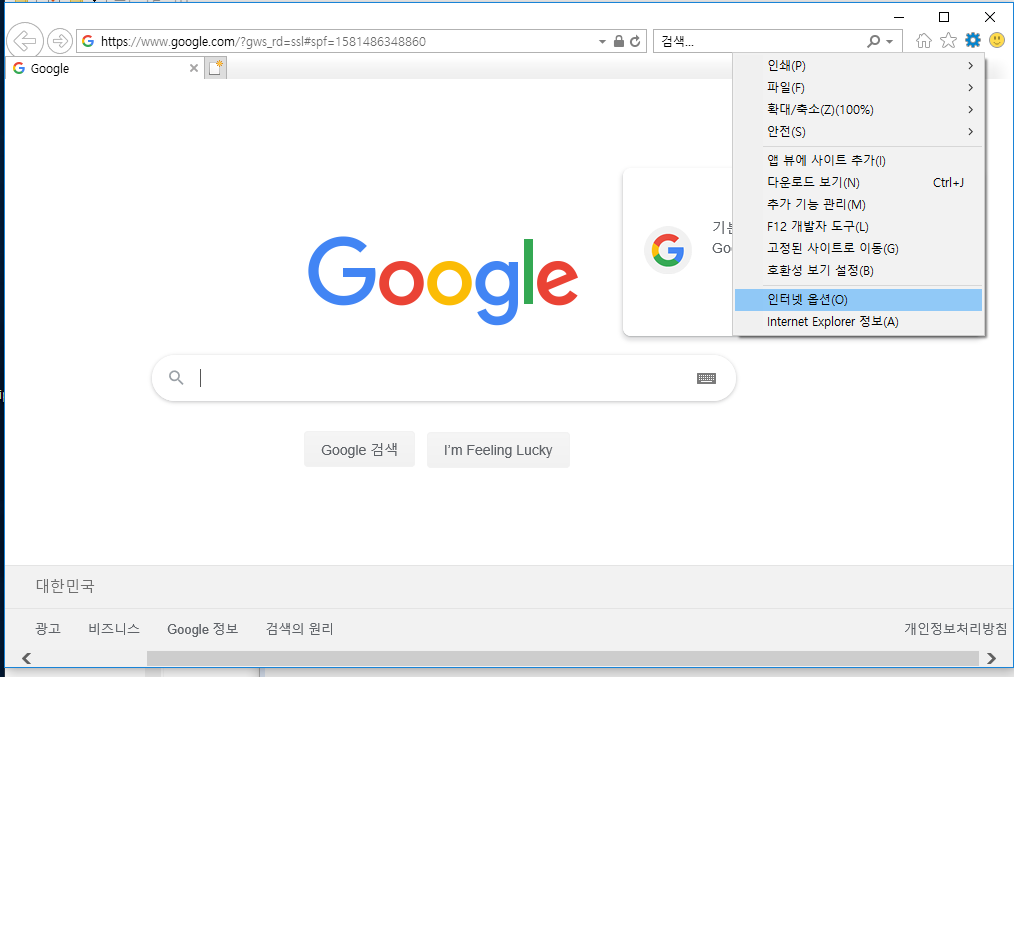Expand the 확대/축소(Z)(100%) submenu
Screen dimensions: 1014x952
point(858,109)
